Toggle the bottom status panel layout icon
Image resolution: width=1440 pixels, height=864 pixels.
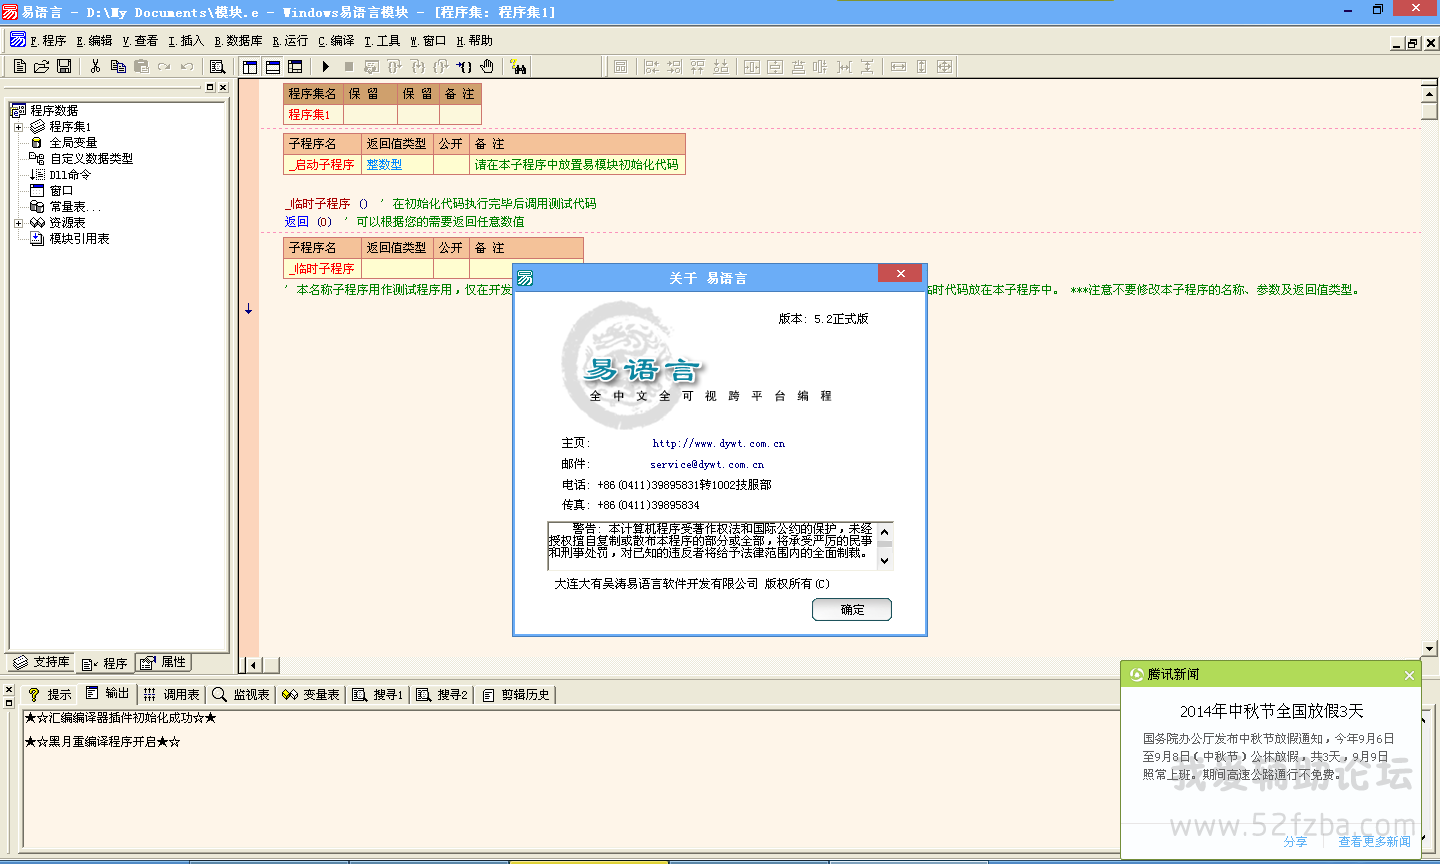coord(272,66)
